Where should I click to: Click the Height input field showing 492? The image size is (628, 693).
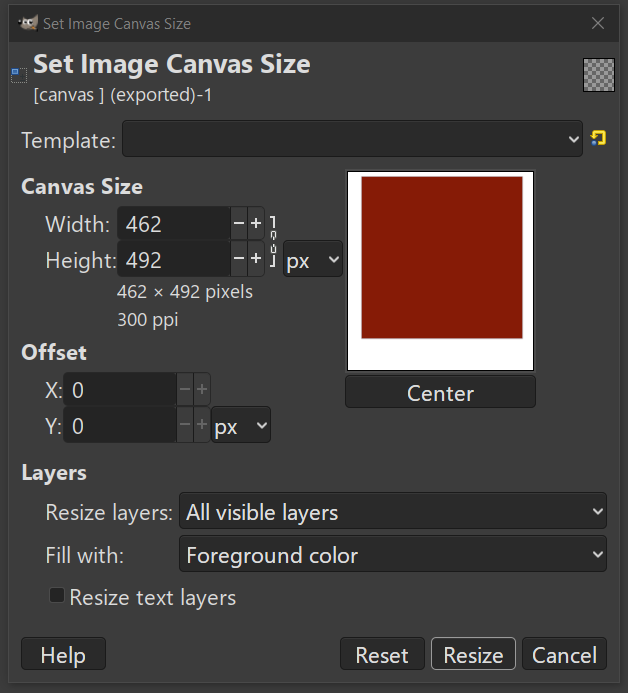174,259
